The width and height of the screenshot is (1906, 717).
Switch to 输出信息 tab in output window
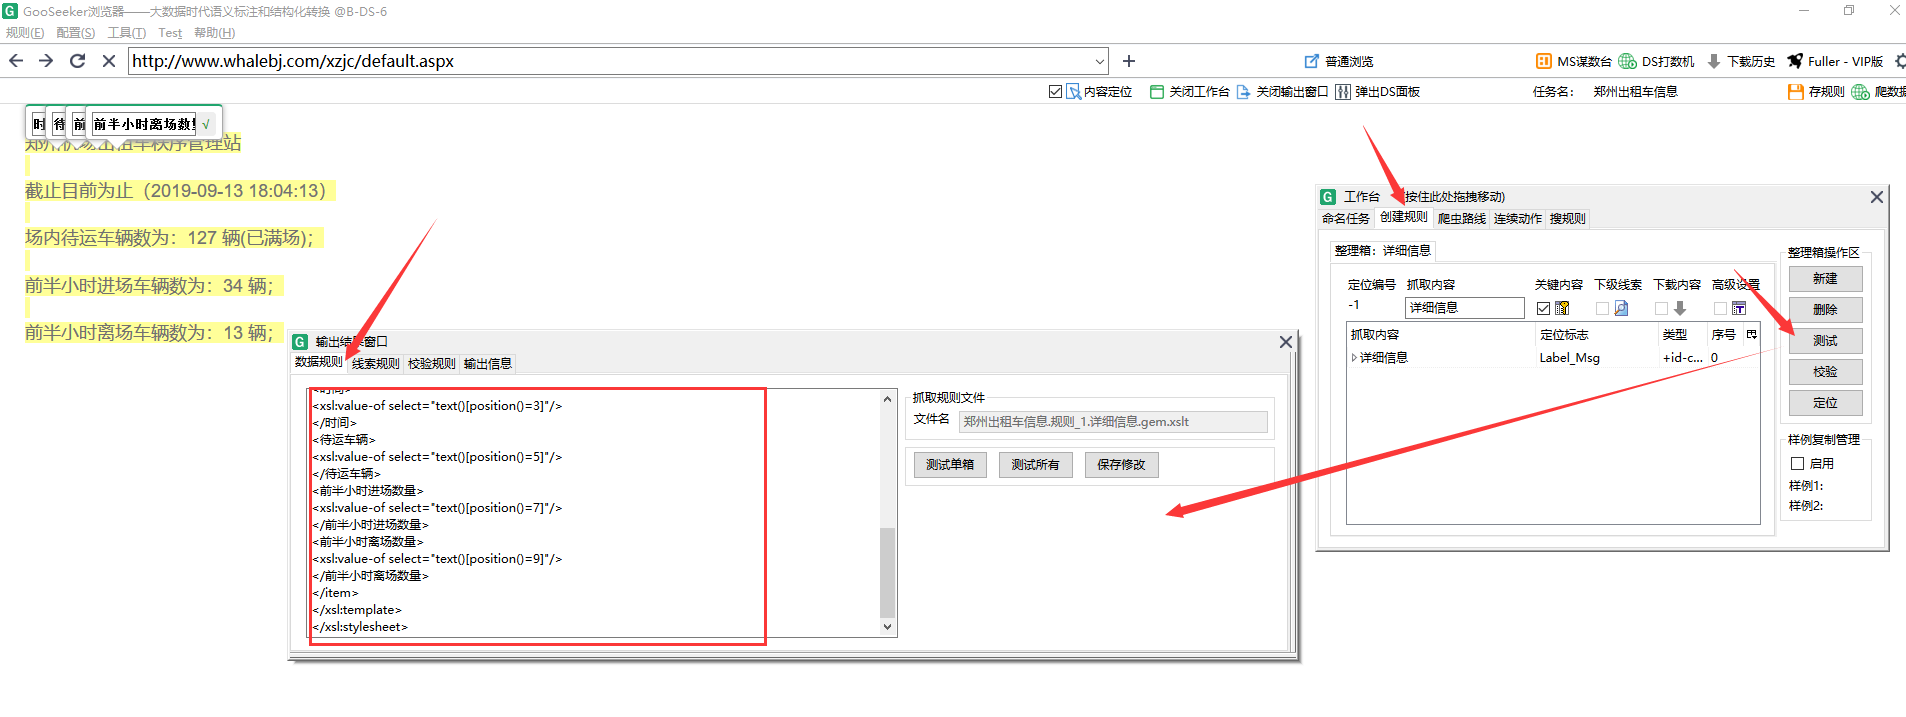tap(487, 364)
